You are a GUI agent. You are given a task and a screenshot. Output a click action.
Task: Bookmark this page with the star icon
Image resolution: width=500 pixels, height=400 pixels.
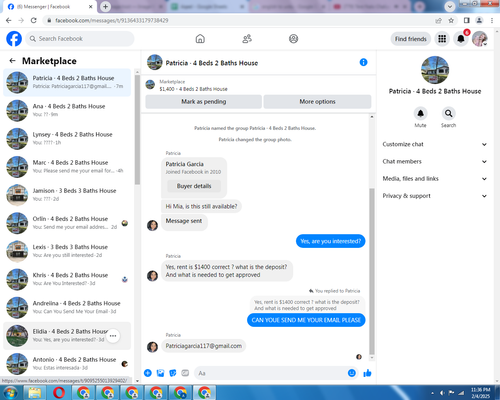(451, 20)
